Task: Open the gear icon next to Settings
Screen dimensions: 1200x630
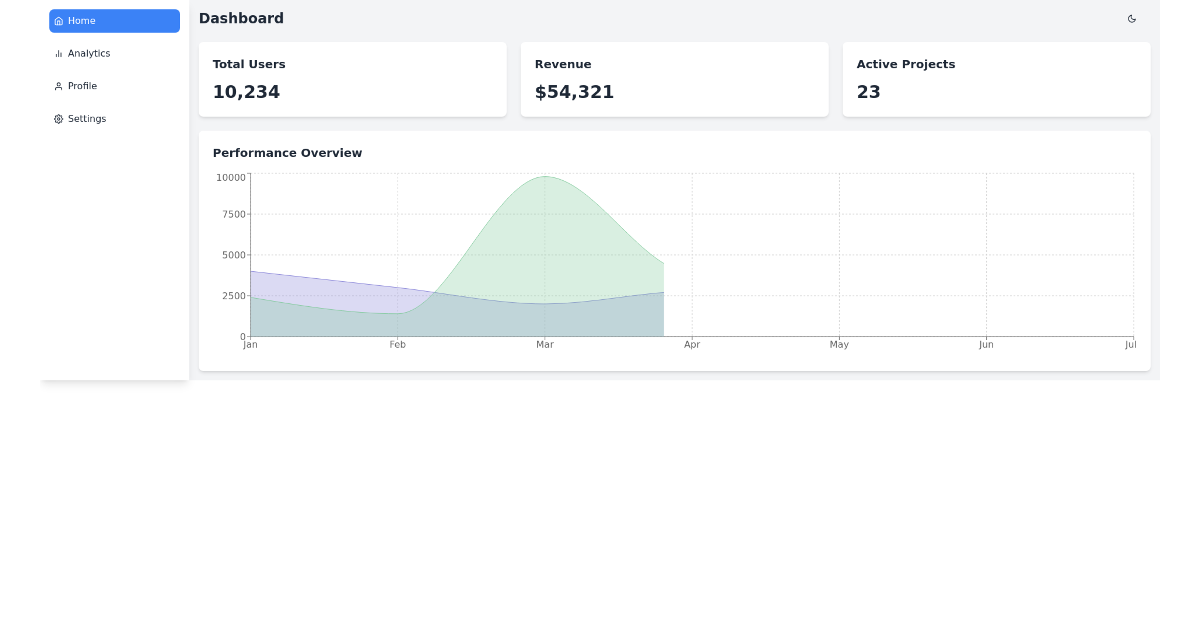Action: click(59, 118)
